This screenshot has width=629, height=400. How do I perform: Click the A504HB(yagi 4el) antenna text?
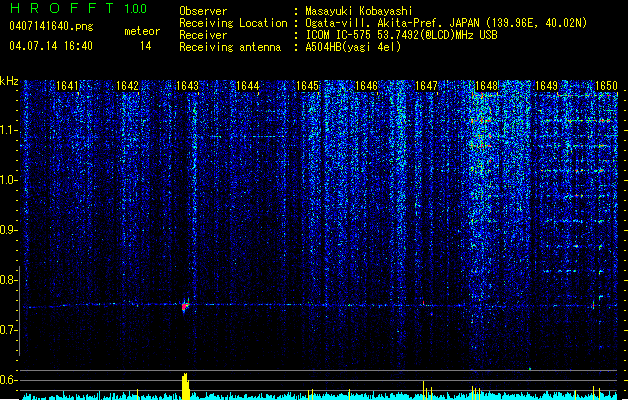point(353,47)
